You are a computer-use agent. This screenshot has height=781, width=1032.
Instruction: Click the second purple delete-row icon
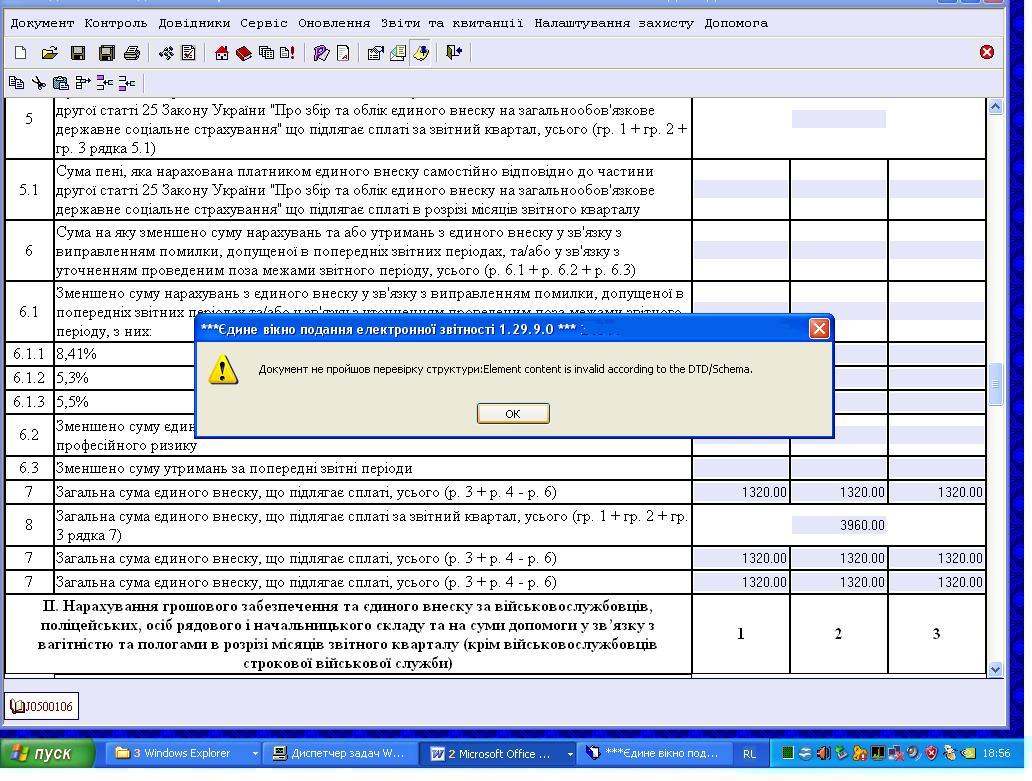pos(127,83)
